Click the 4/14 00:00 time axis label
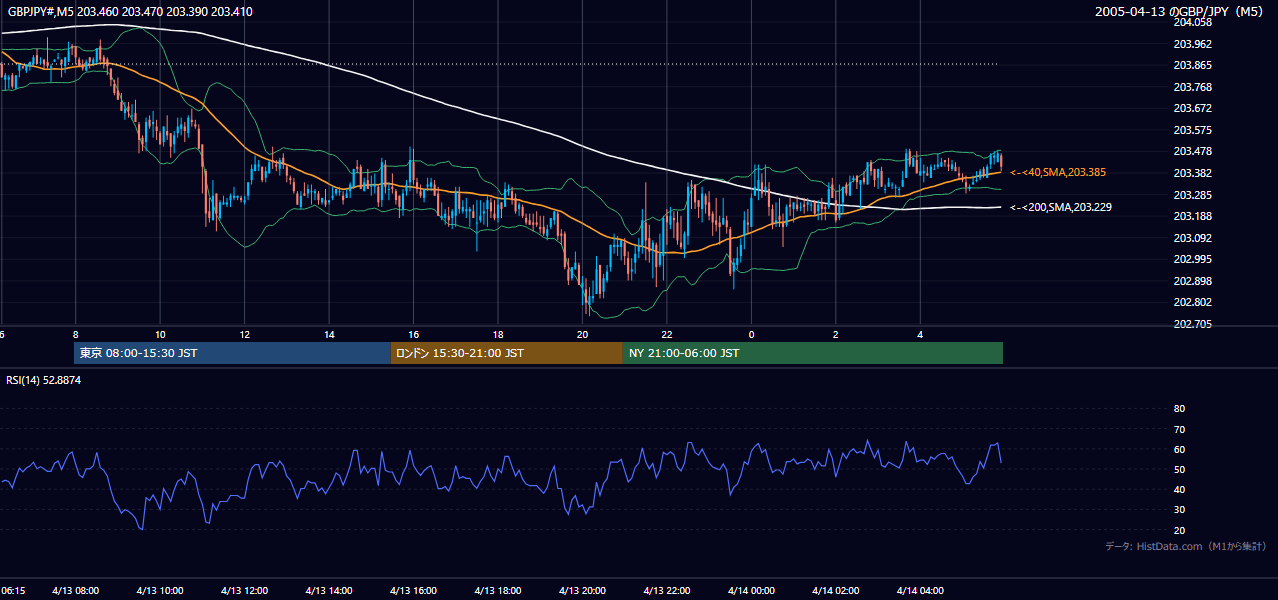1278x600 pixels. (x=751, y=591)
